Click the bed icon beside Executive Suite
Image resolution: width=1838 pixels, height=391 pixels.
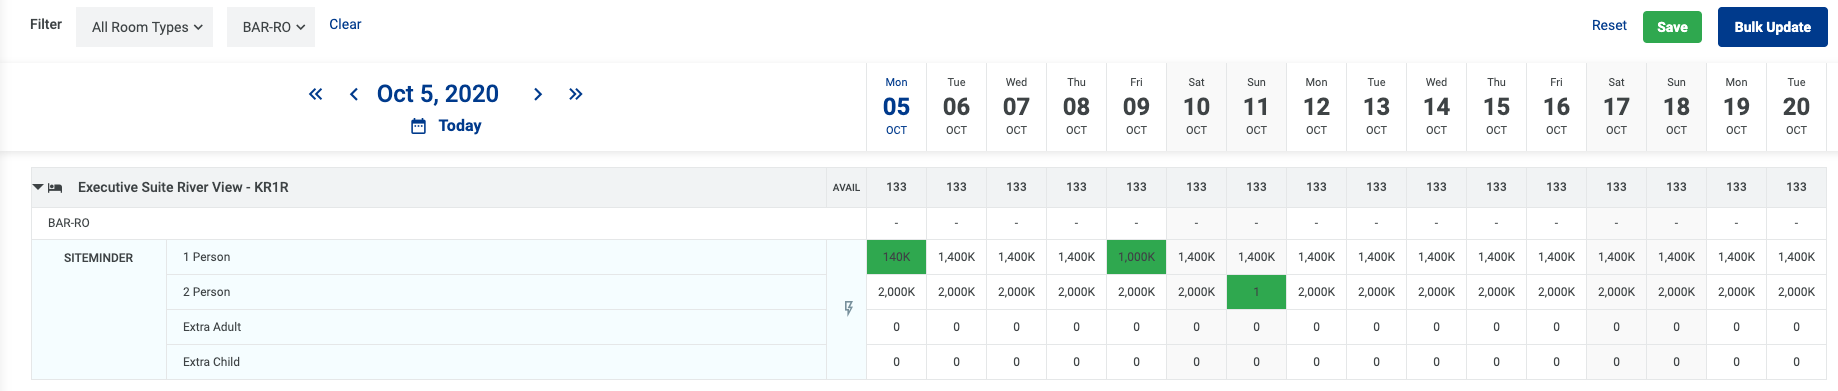point(56,188)
